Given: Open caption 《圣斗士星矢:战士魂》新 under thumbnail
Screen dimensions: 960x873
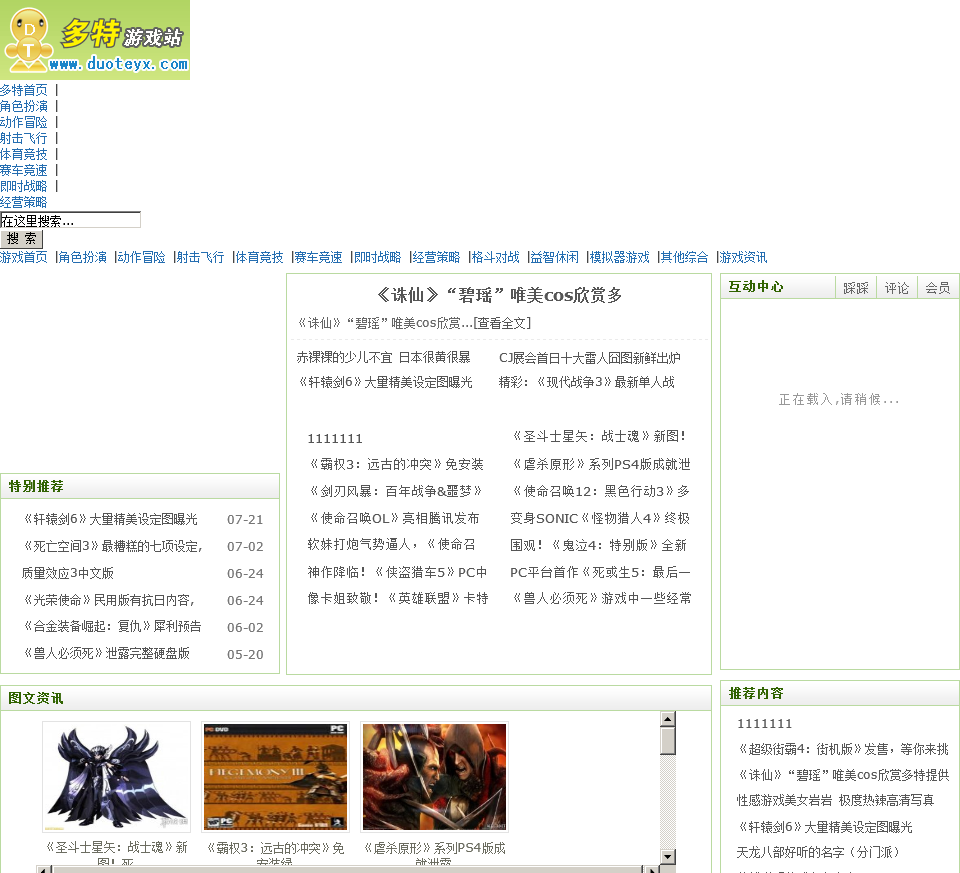Looking at the screenshot, I should [x=116, y=847].
